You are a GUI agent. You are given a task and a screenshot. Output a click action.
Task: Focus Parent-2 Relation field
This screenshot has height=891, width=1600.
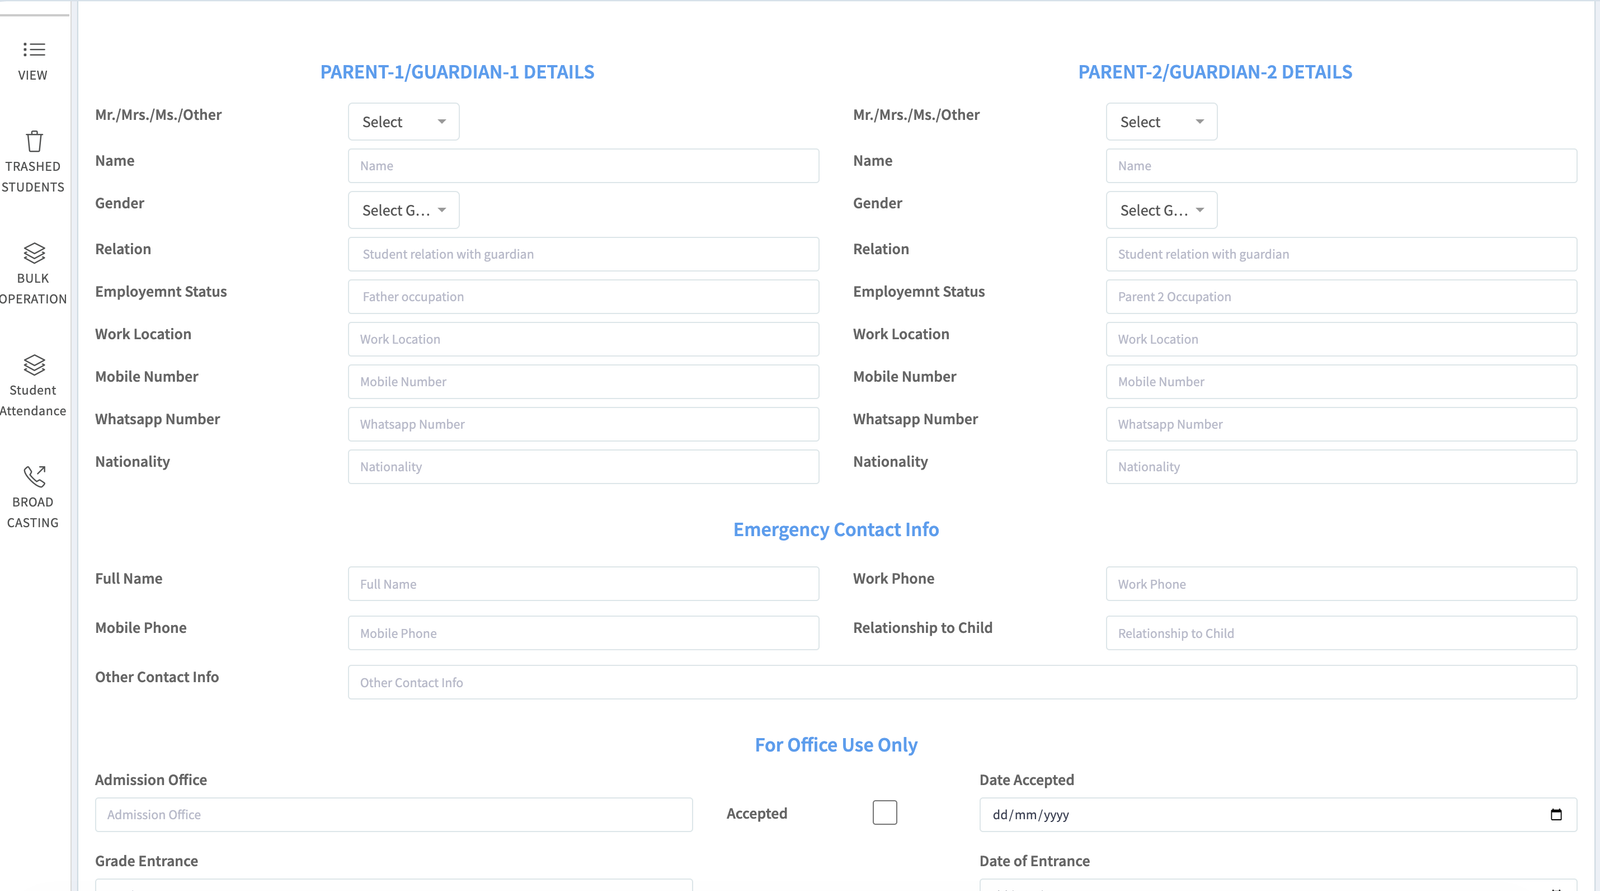tap(1342, 254)
